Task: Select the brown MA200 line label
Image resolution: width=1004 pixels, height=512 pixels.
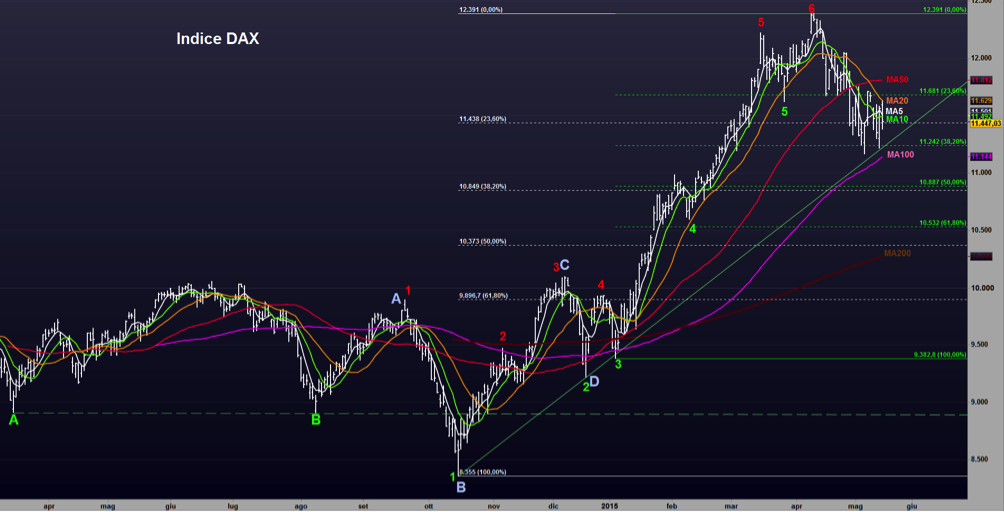Action: 897,253
